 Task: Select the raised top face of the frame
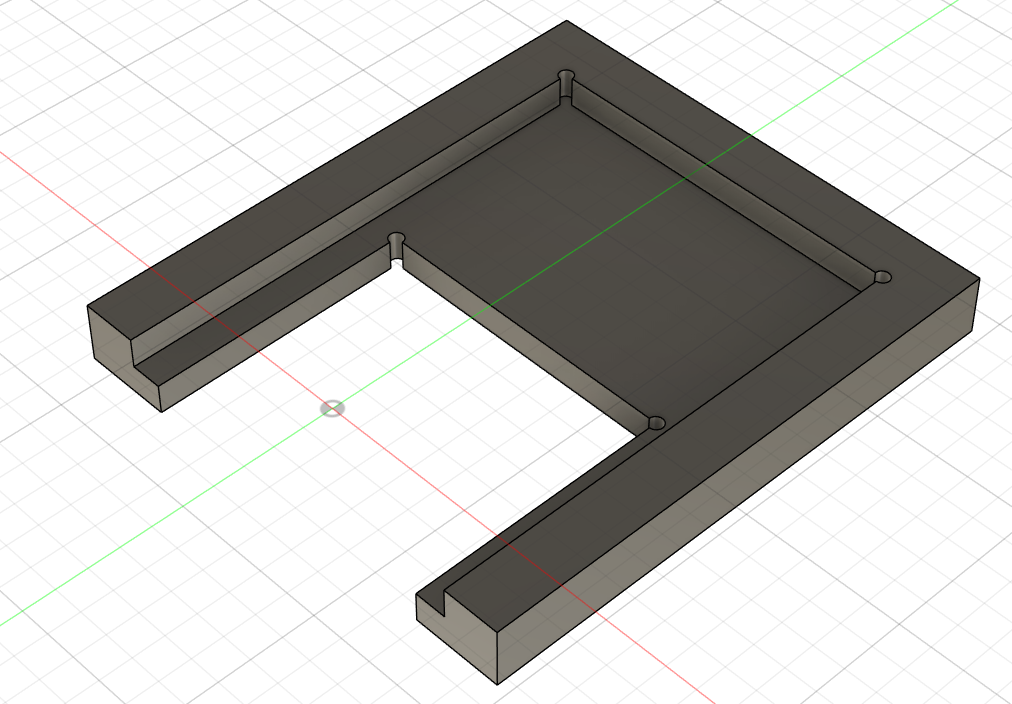click(800, 200)
